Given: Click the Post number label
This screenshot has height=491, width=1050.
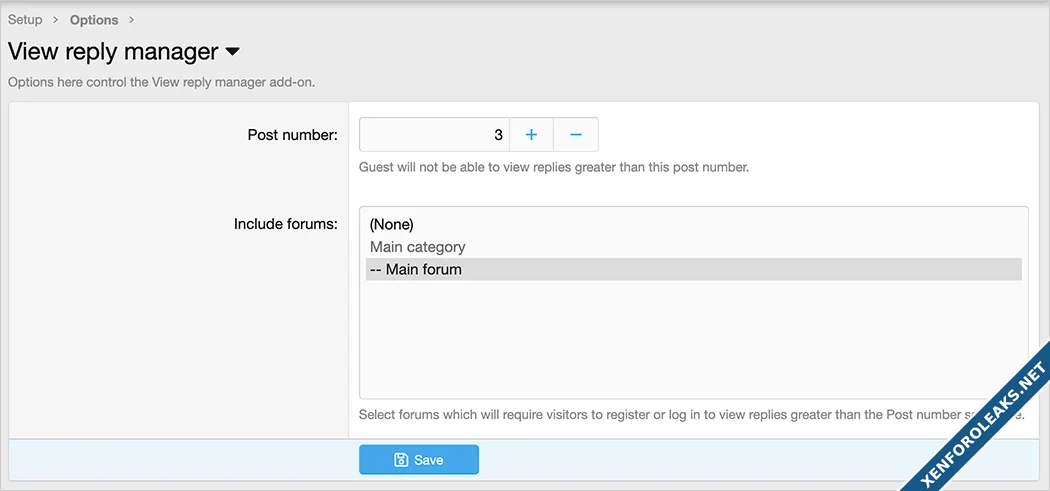Looking at the screenshot, I should point(292,135).
